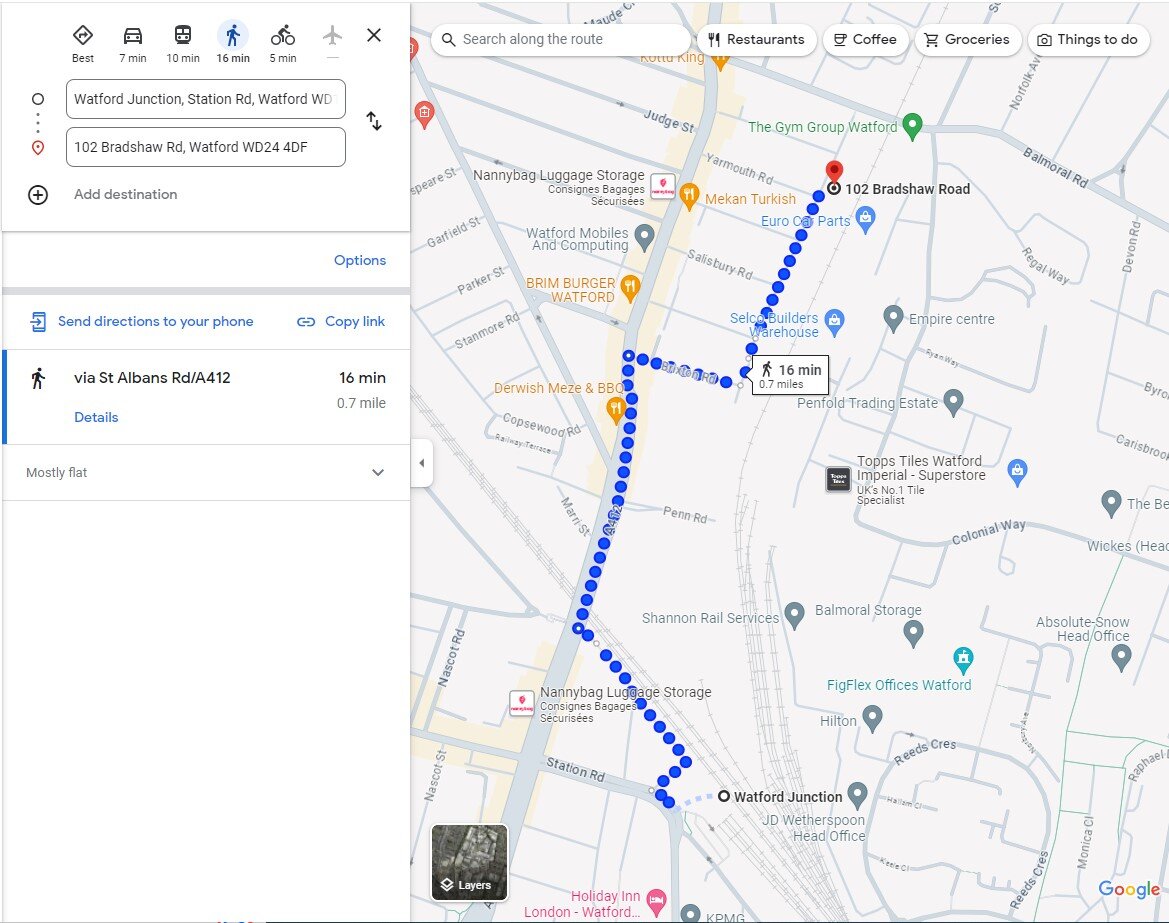
Task: Click the Watford Junction starting point field
Action: pos(206,99)
